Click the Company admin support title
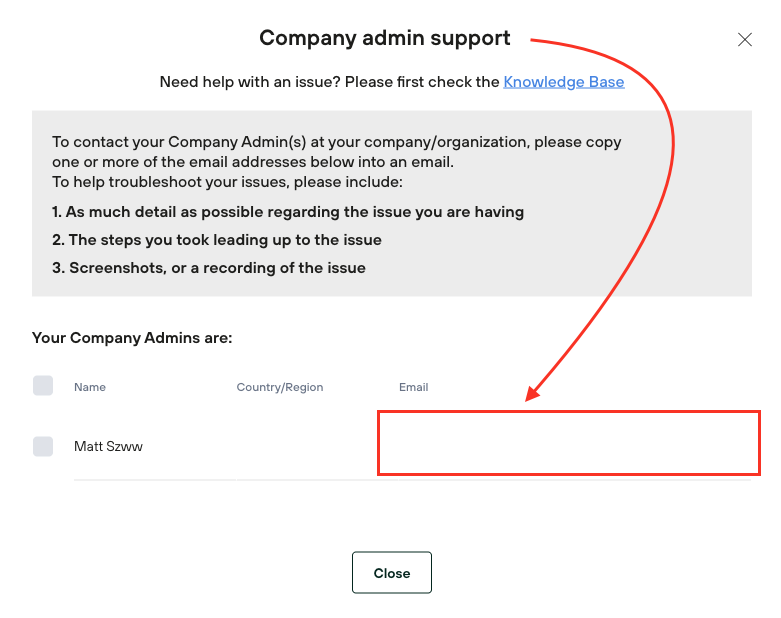 (x=385, y=39)
